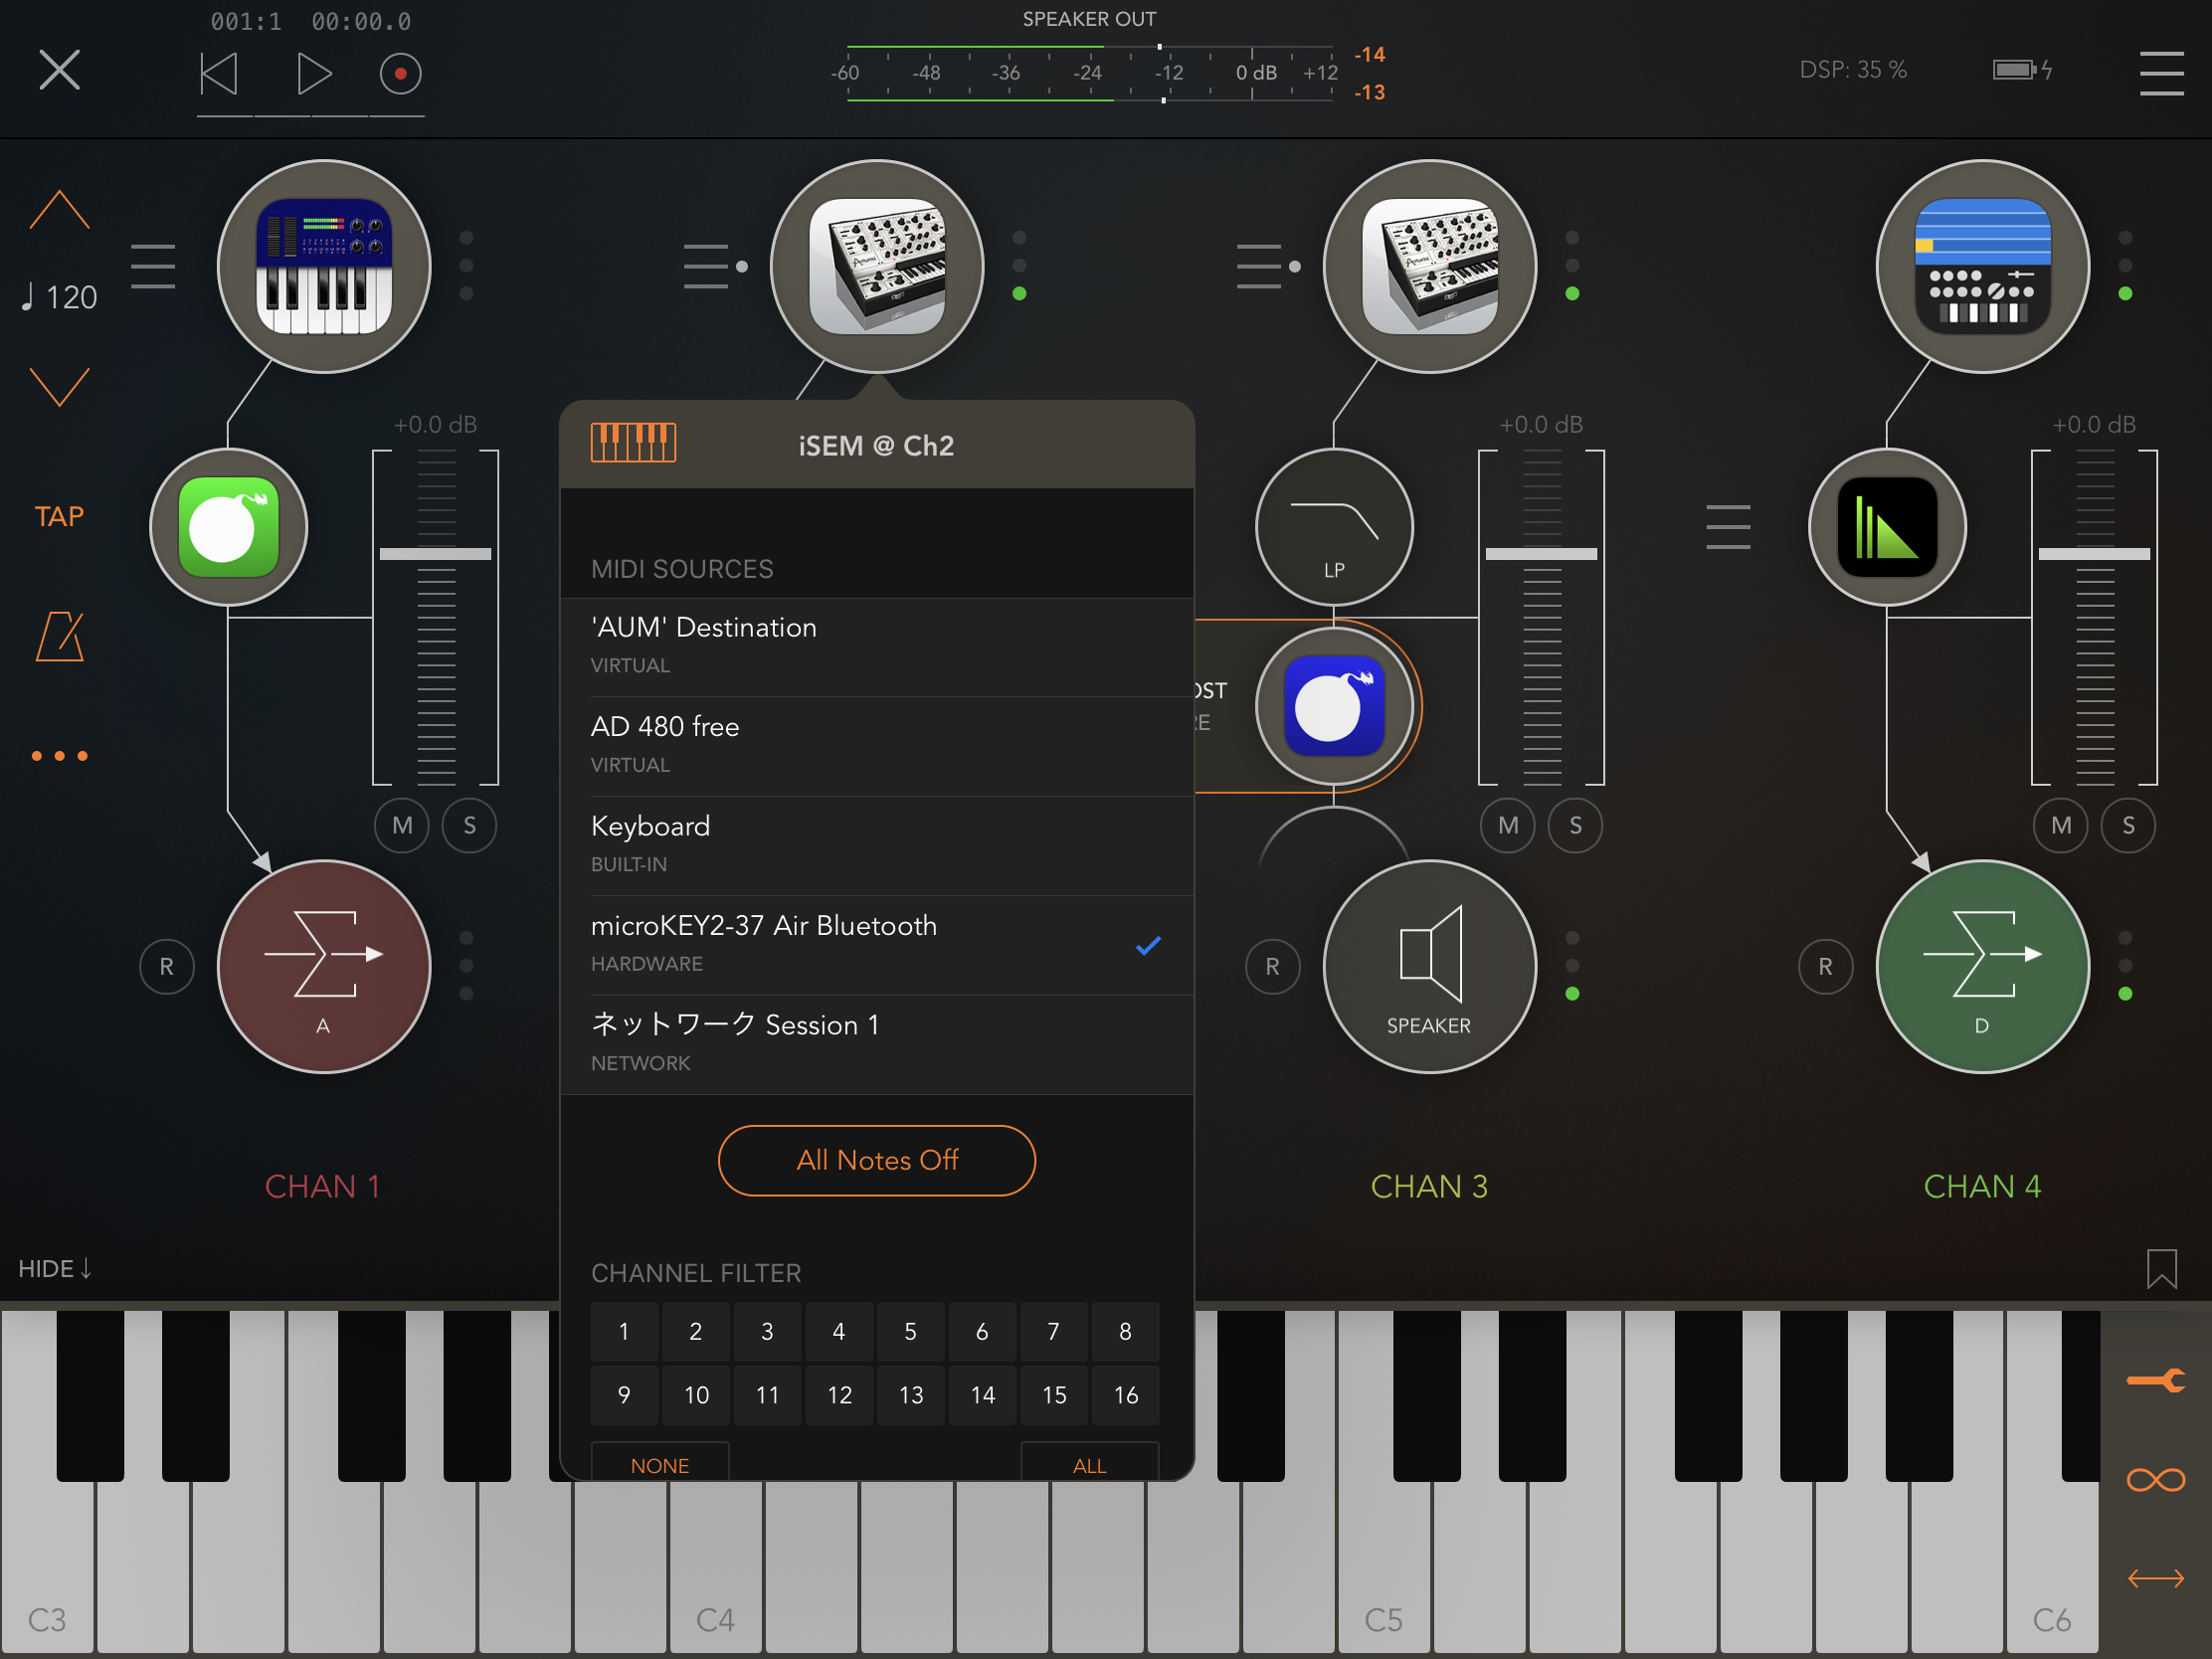The width and height of the screenshot is (2212, 1659).
Task: Open the menu beside Chan 4's green-bars effect
Action: point(1728,527)
